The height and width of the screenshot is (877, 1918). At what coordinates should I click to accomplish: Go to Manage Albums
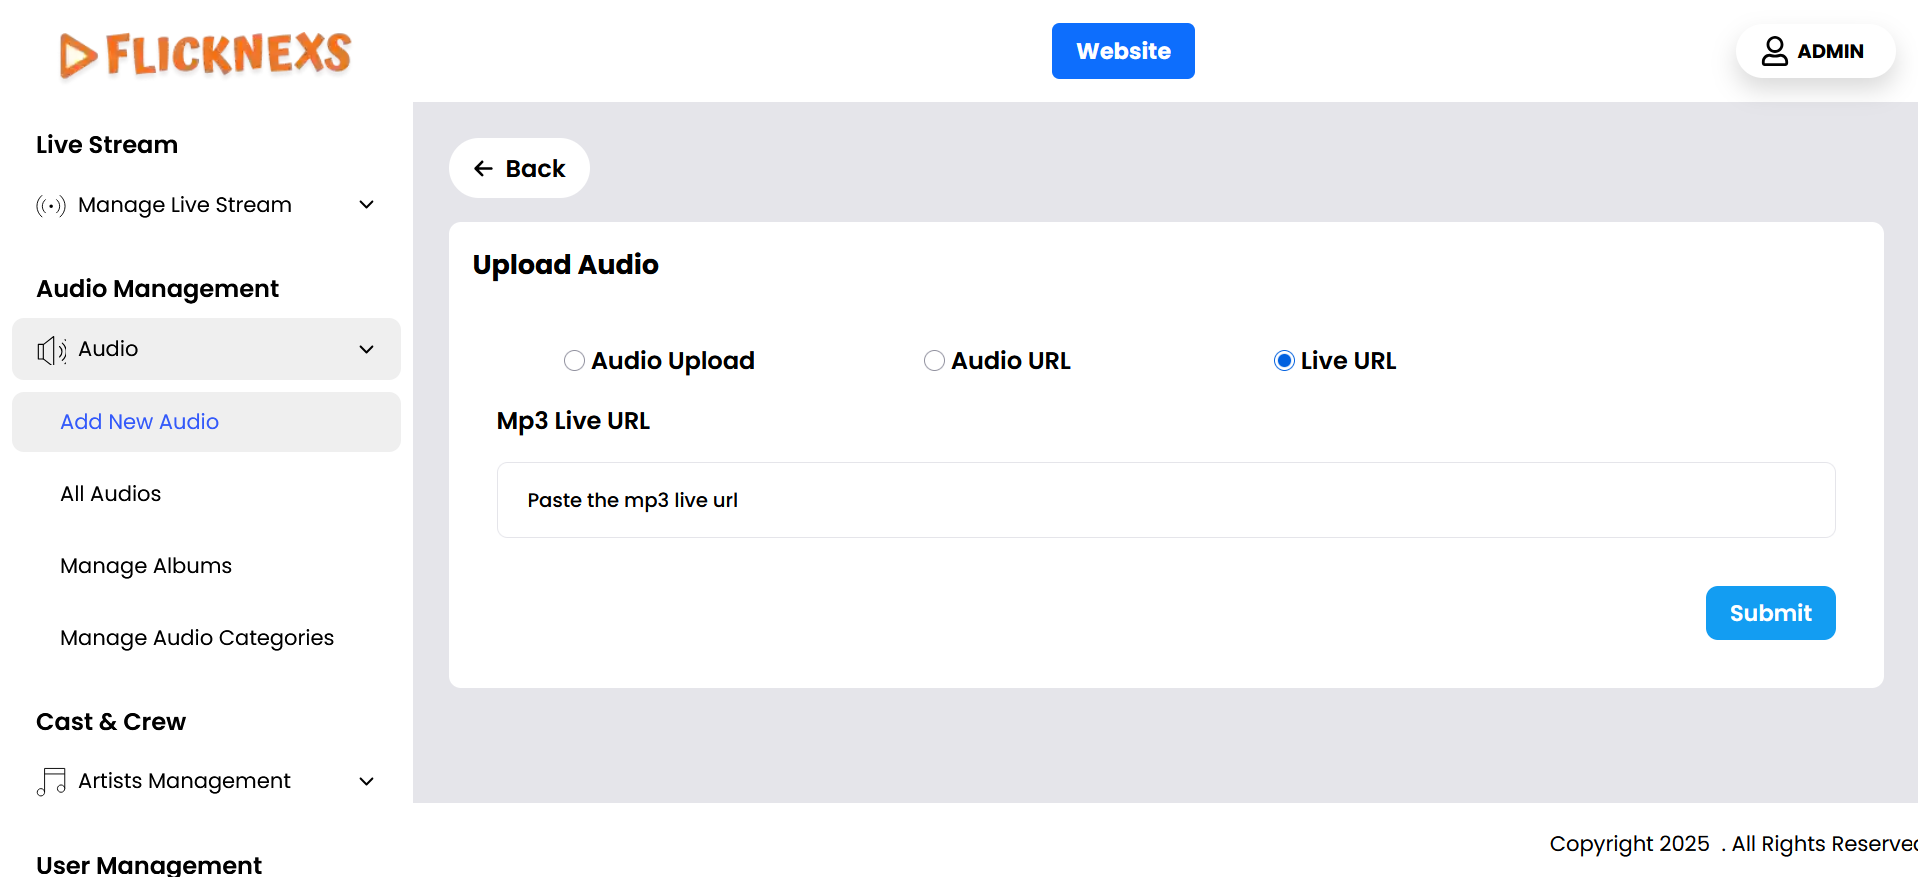coord(146,566)
